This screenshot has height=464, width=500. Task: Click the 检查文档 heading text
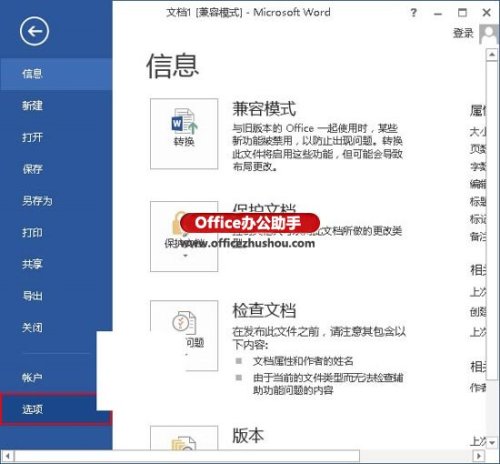point(264,310)
